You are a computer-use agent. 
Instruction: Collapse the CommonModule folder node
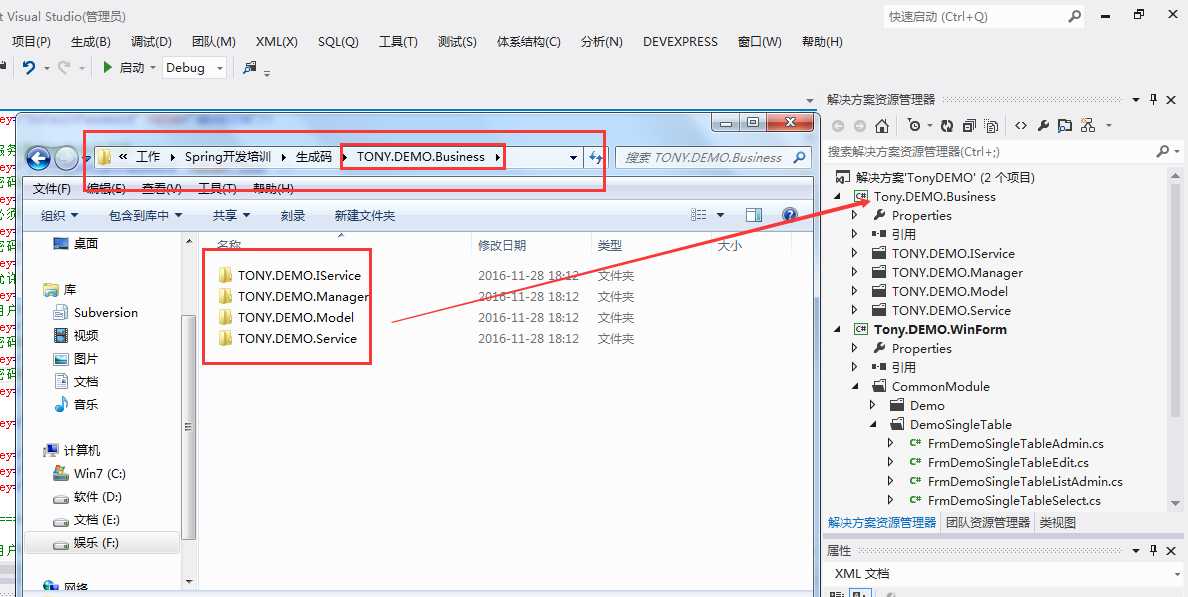coord(855,386)
